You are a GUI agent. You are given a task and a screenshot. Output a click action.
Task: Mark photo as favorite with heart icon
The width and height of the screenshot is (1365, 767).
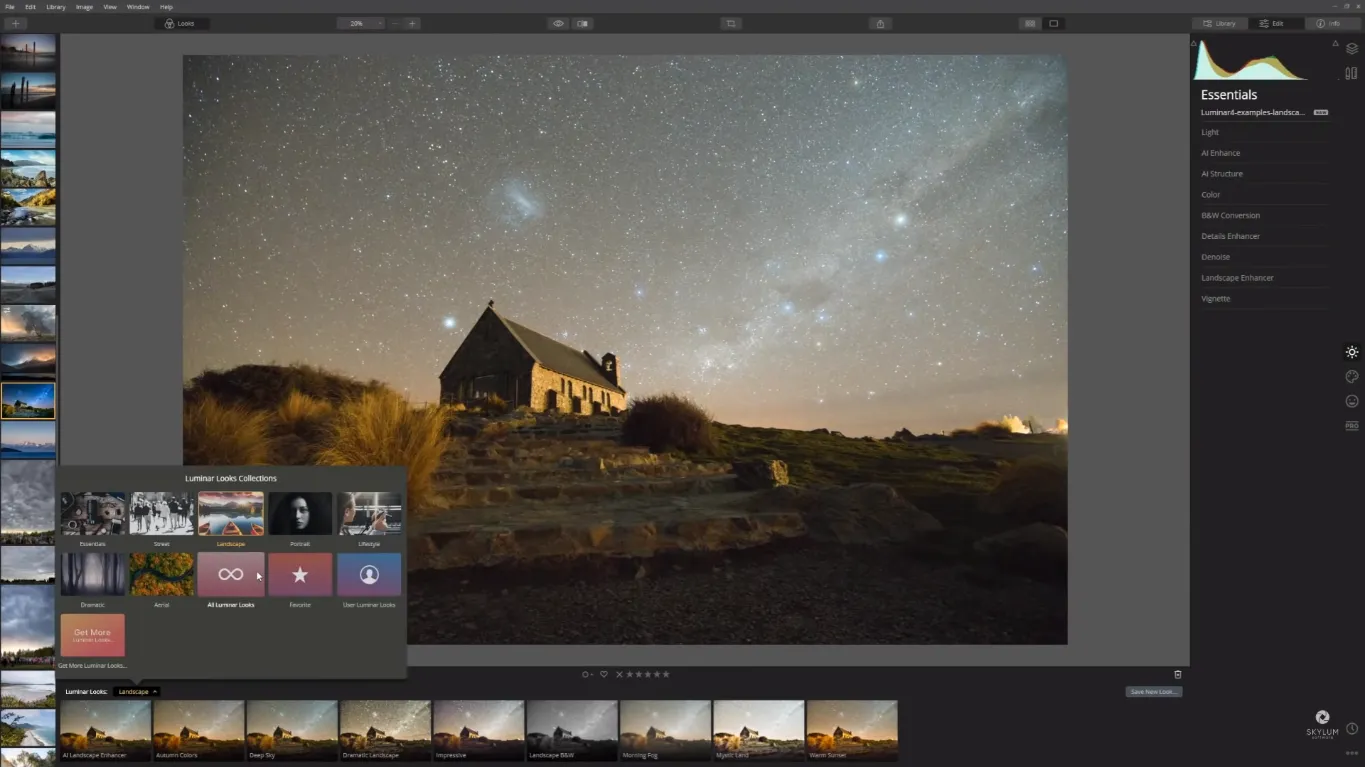[603, 674]
